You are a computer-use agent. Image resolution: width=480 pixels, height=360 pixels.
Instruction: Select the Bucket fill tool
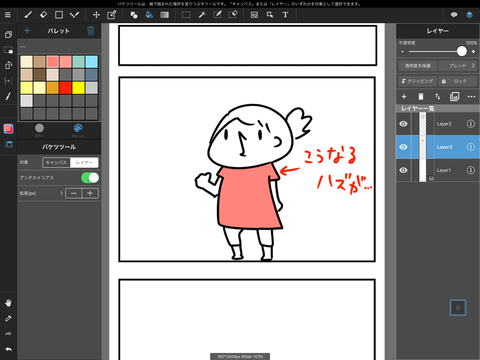point(149,15)
